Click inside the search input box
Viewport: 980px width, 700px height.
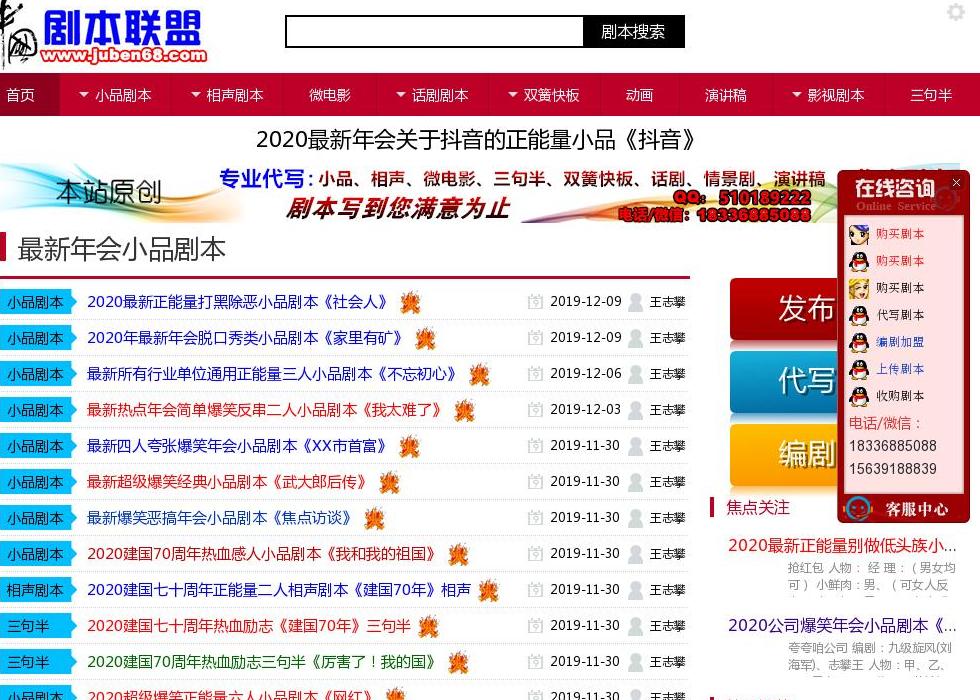click(433, 32)
